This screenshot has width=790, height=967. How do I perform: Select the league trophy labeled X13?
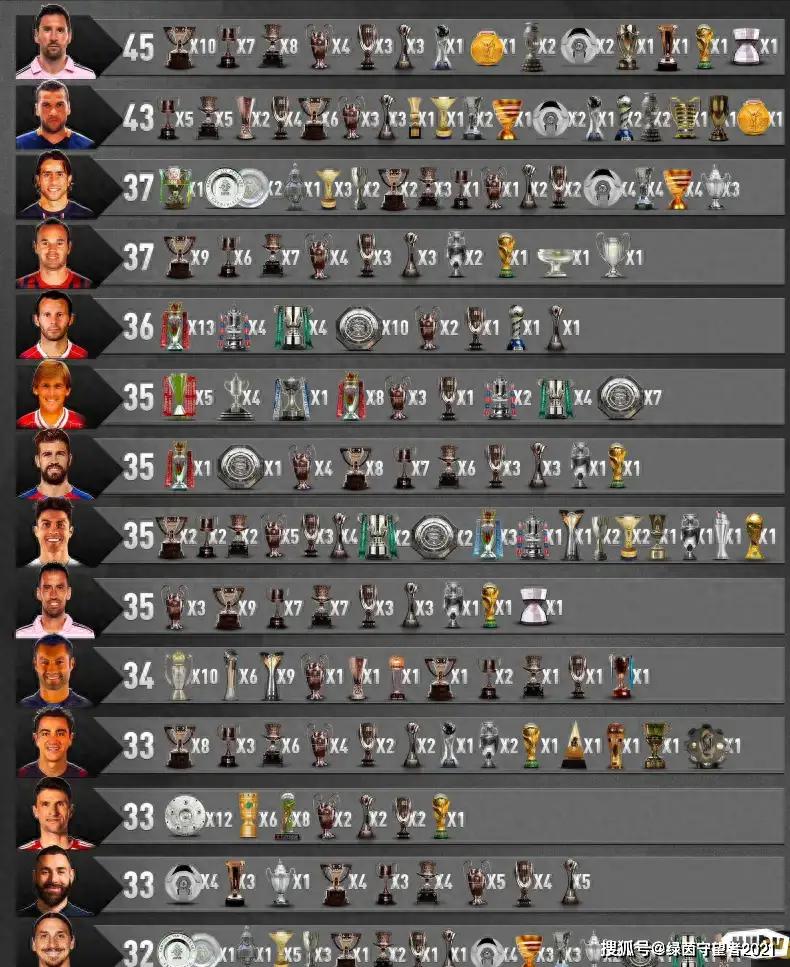click(175, 327)
